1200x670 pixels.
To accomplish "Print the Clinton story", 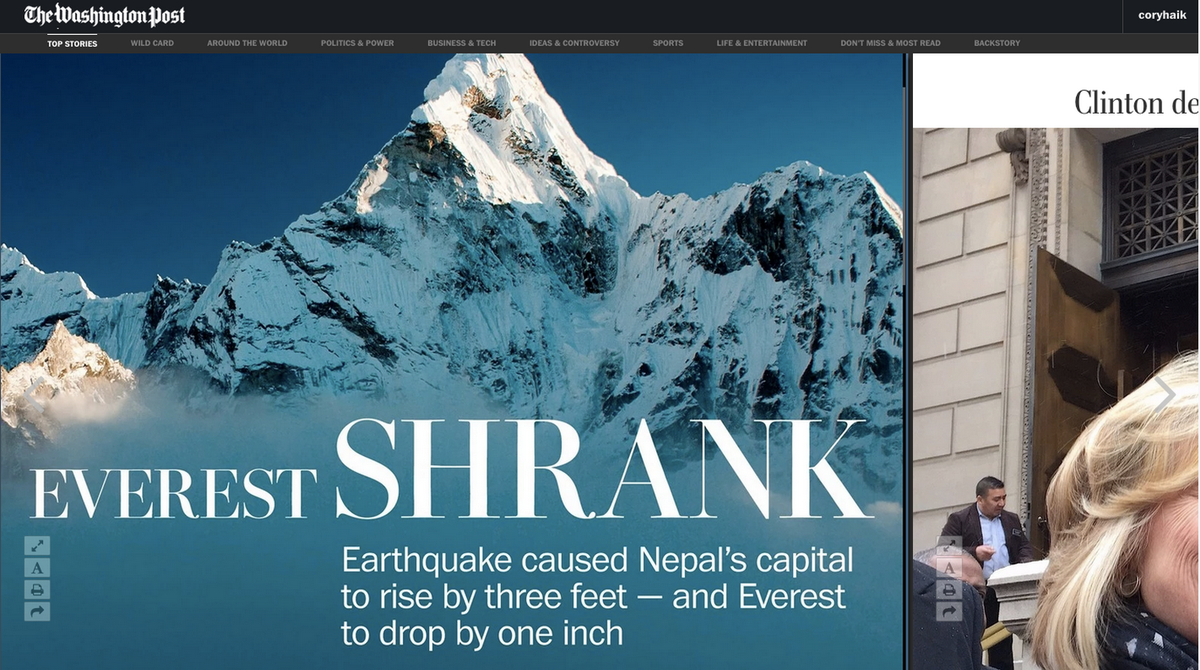I will [949, 590].
